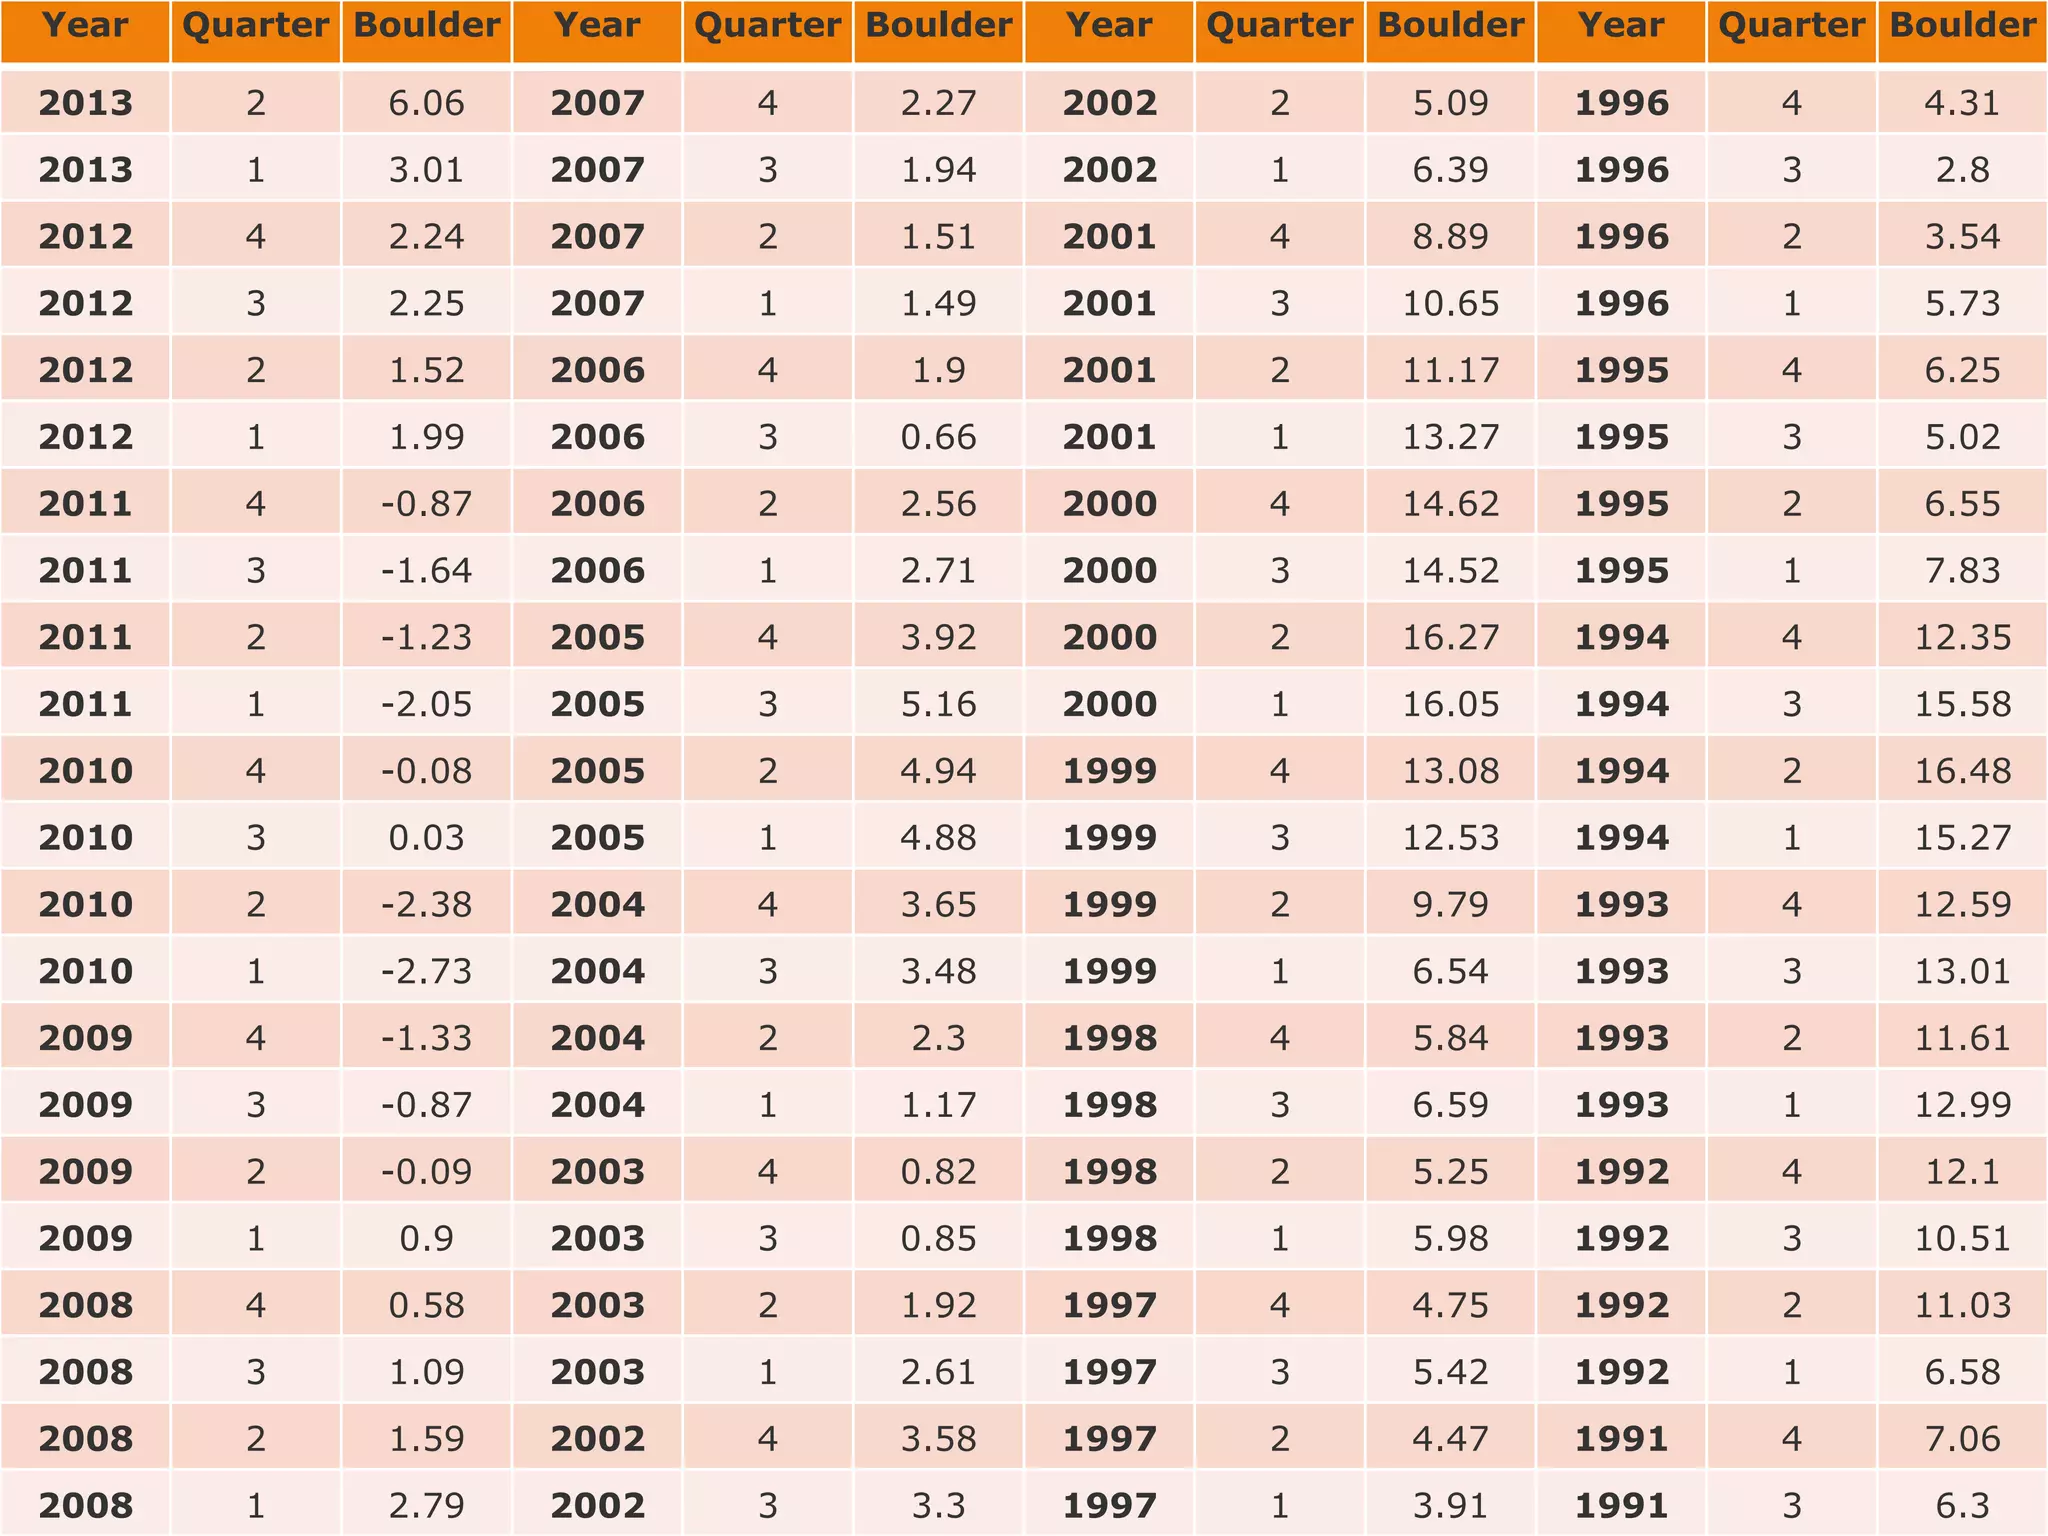Click the cell showing -2.73

tap(427, 971)
